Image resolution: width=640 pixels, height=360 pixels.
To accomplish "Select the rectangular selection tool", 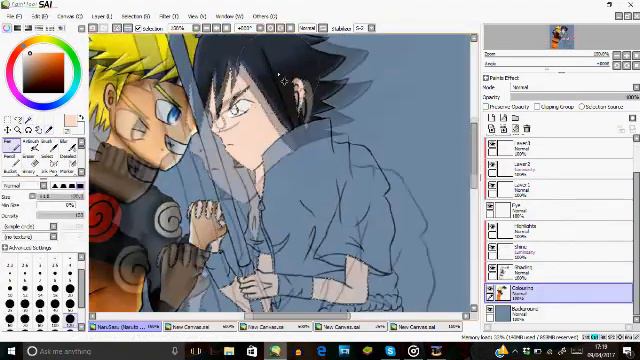I will [7, 120].
